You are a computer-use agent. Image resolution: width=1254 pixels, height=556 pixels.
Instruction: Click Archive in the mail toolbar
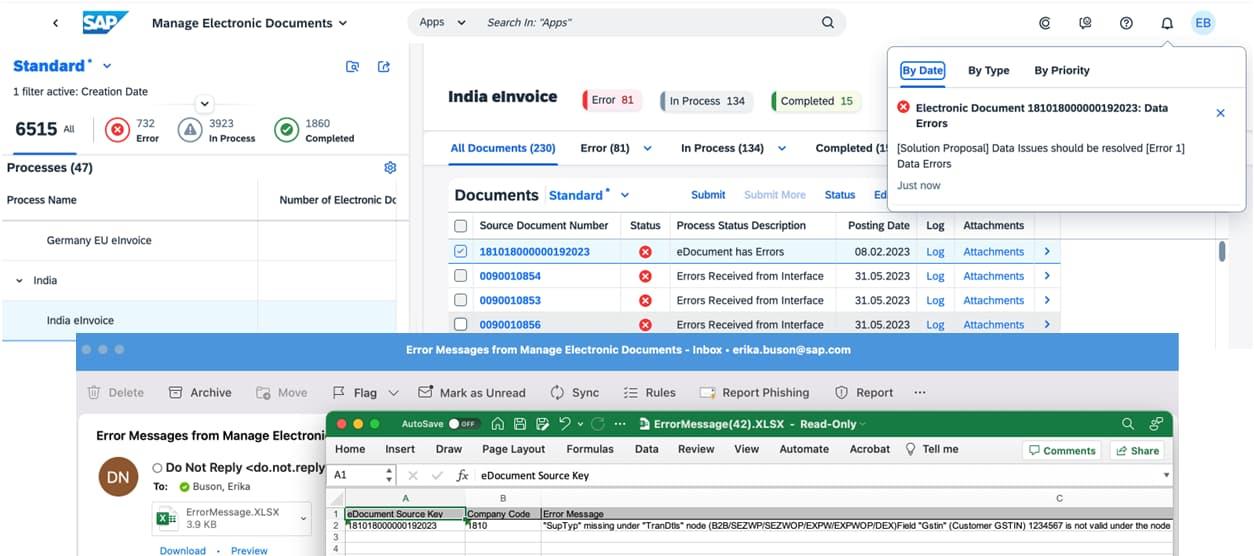coord(200,393)
